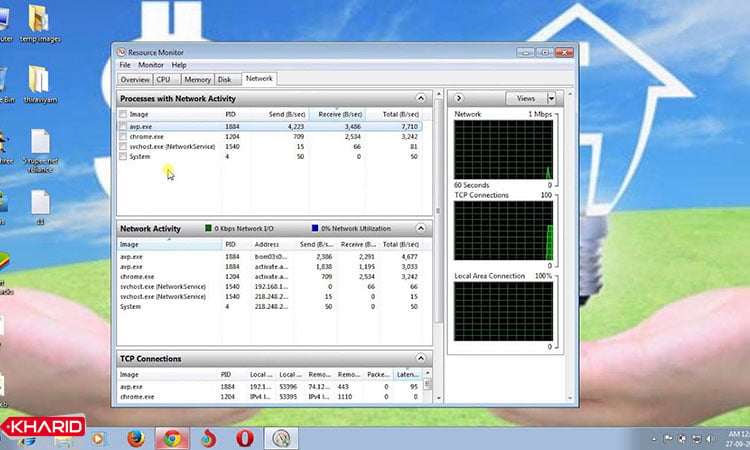Click the Views button

[526, 99]
